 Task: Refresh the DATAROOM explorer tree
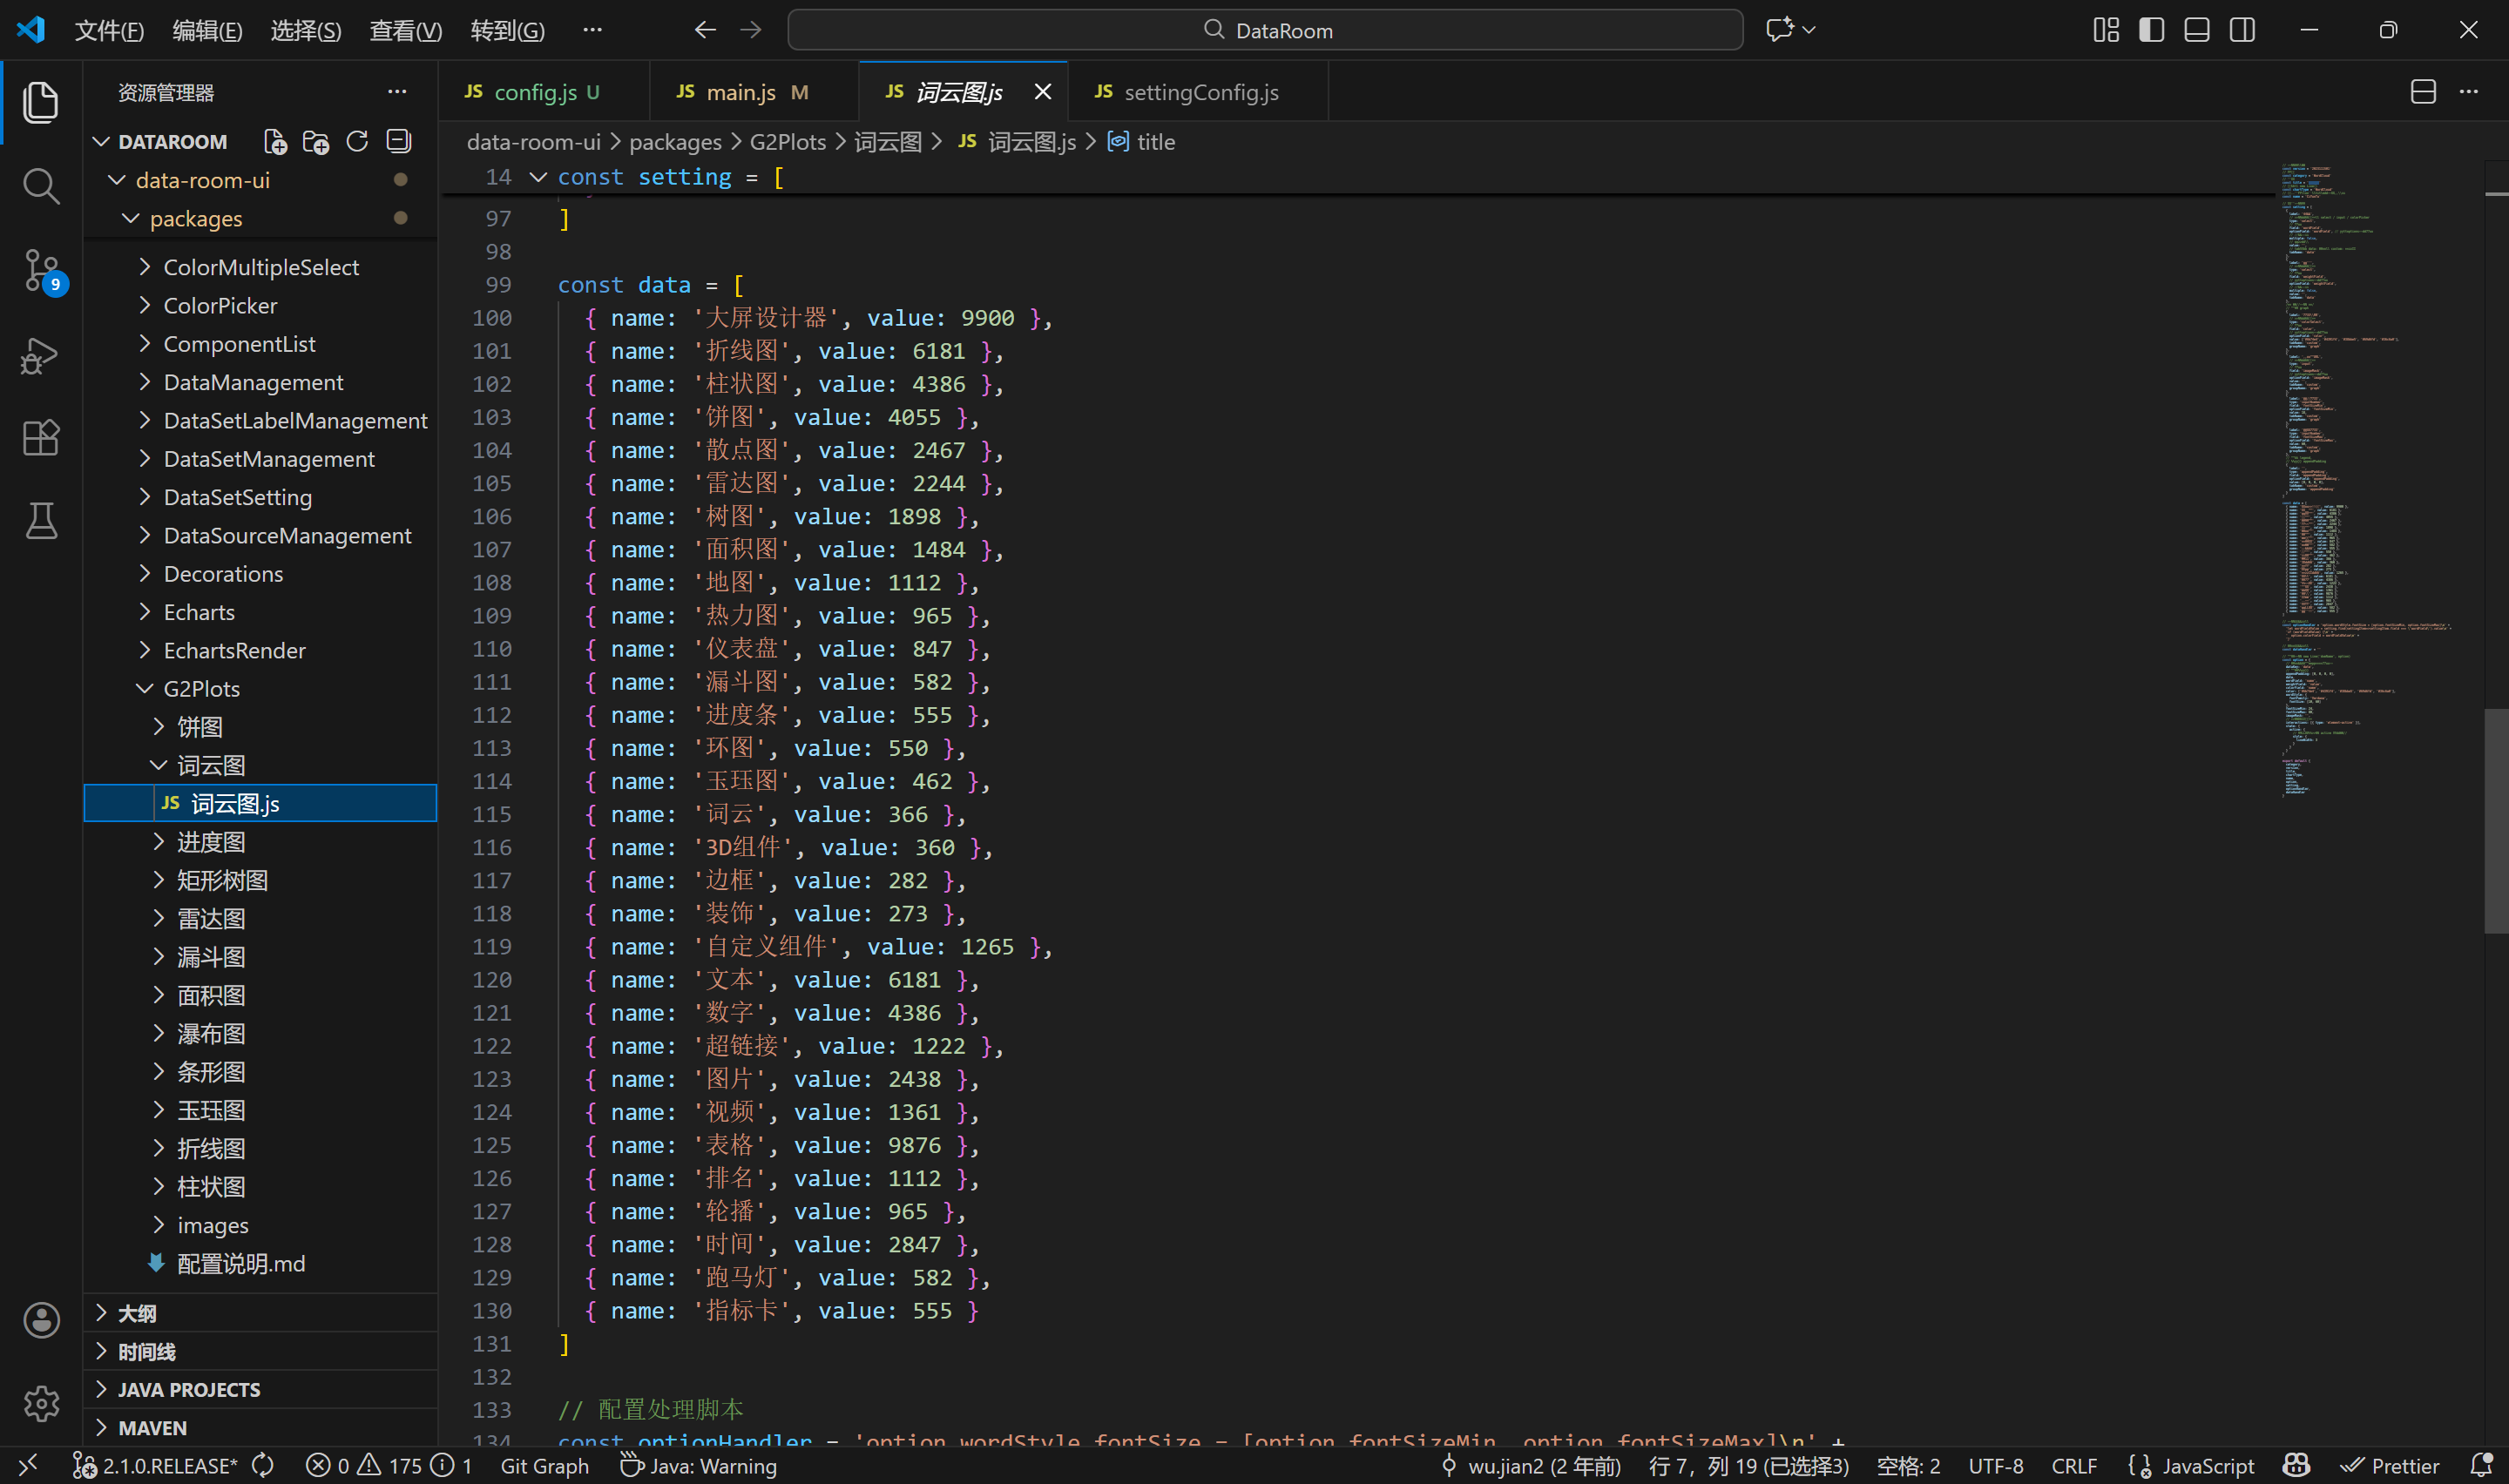(357, 142)
